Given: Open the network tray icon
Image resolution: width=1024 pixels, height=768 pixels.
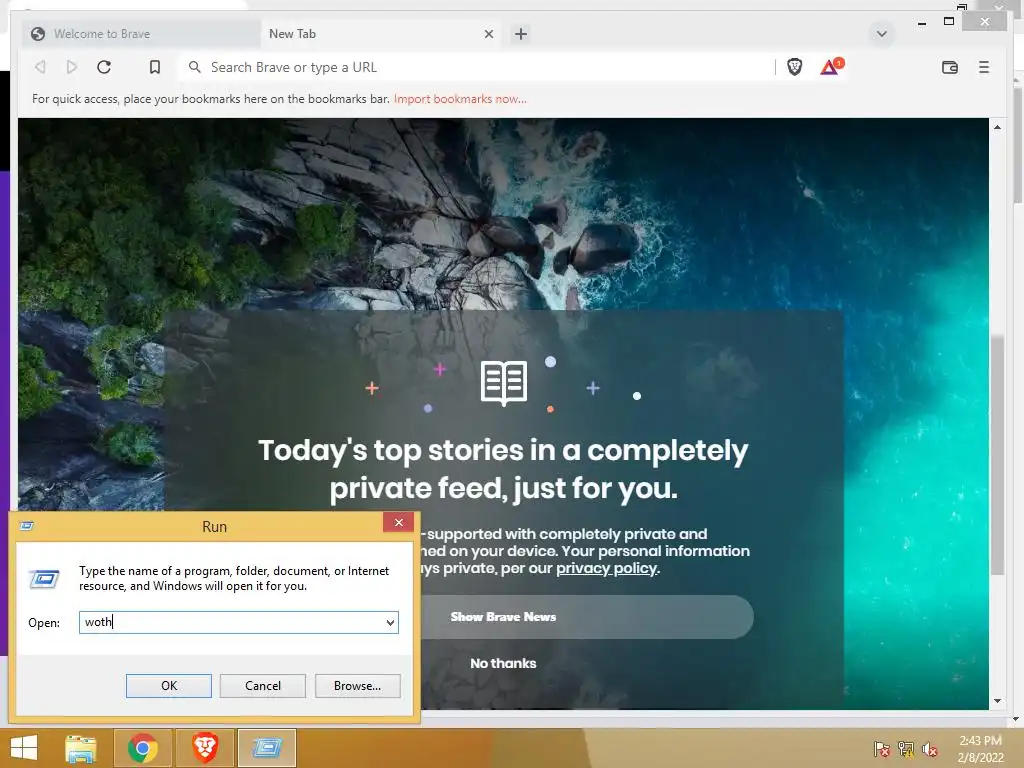Looking at the screenshot, I should 906,749.
